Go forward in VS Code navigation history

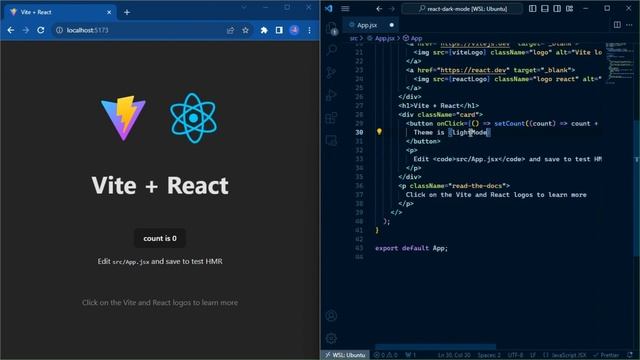392,9
